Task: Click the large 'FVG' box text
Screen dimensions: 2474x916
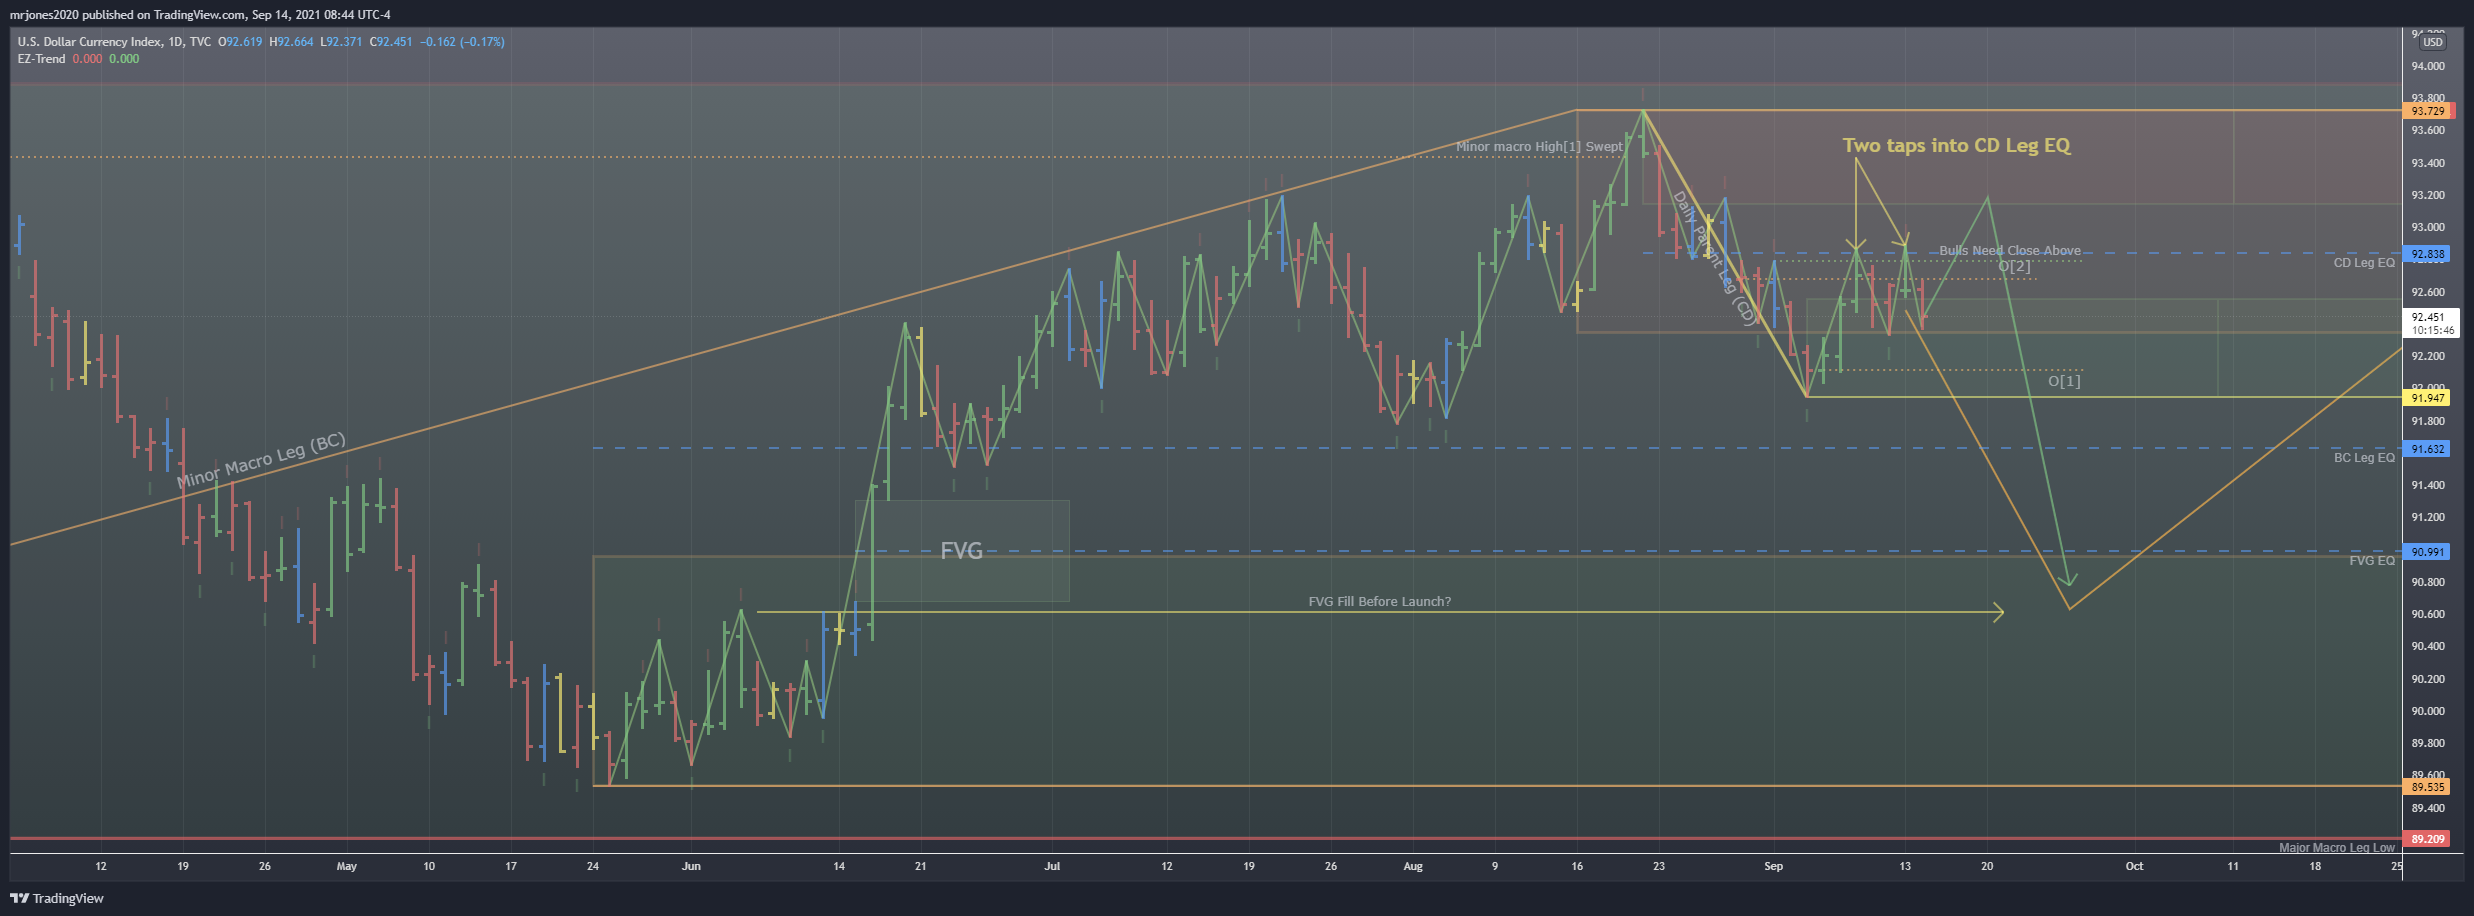Action: click(961, 551)
